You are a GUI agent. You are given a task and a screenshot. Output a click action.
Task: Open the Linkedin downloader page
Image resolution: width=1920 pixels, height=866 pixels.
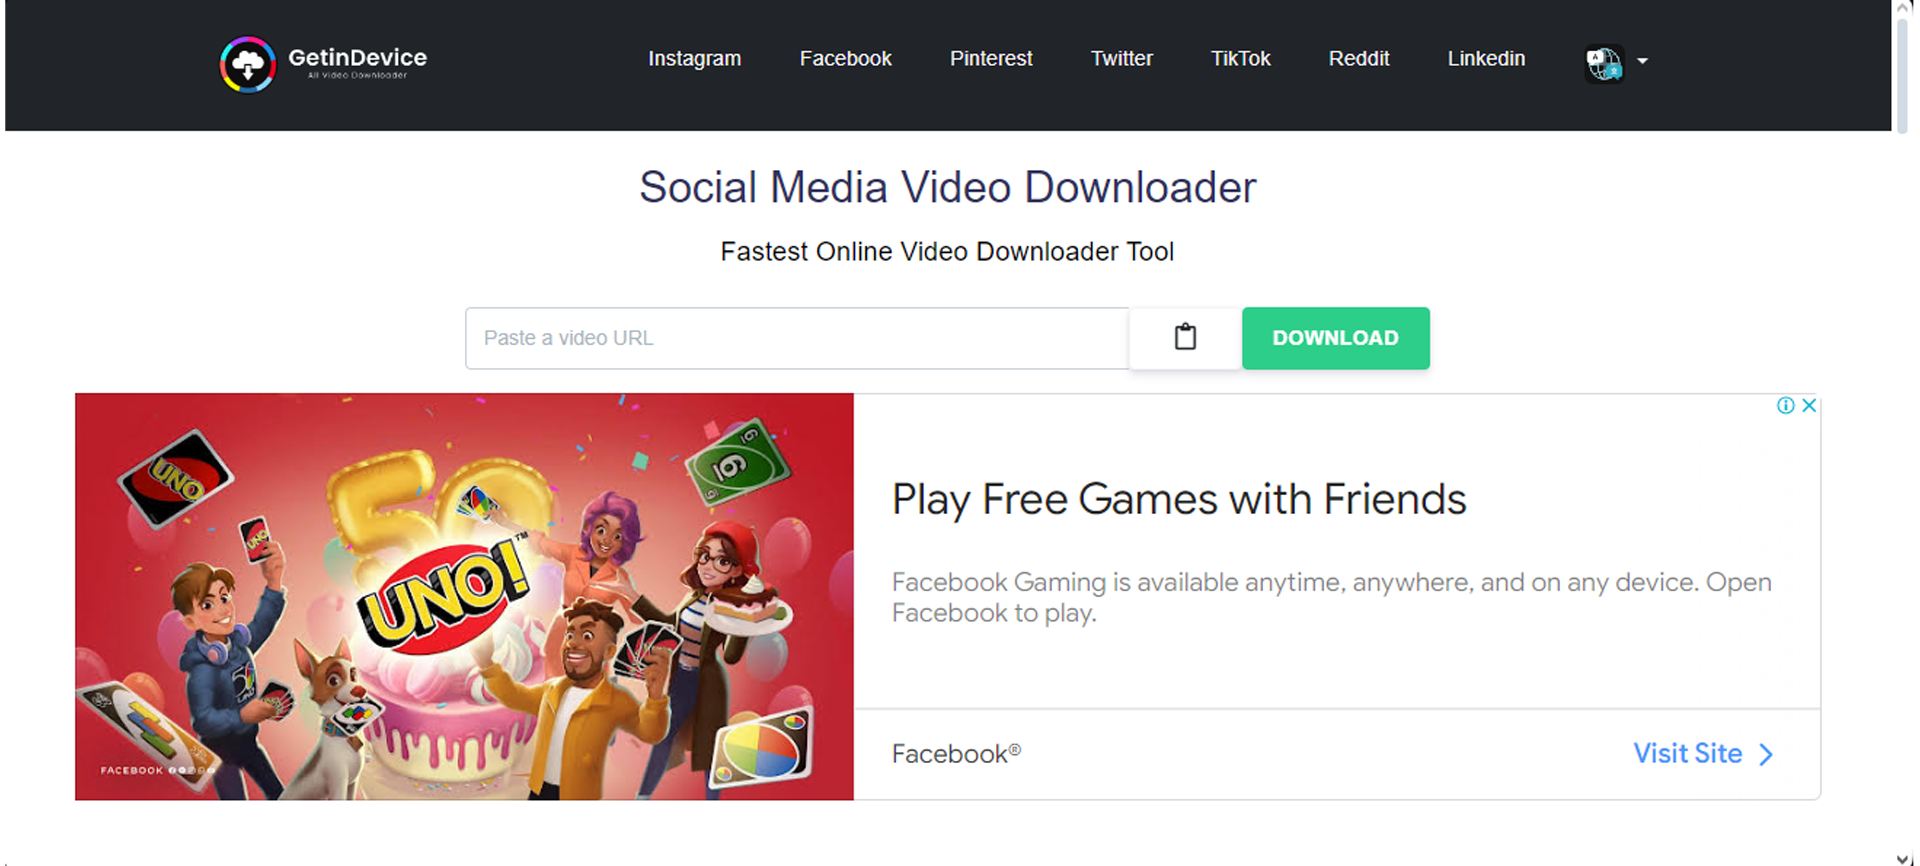point(1486,59)
